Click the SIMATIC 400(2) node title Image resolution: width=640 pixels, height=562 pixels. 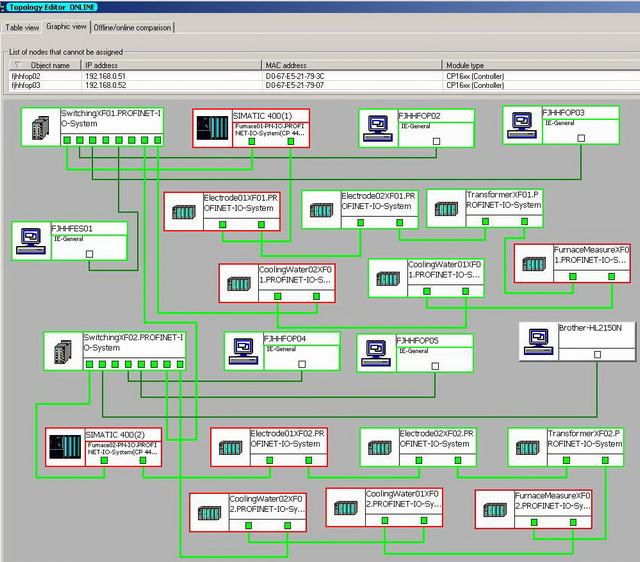pos(115,435)
